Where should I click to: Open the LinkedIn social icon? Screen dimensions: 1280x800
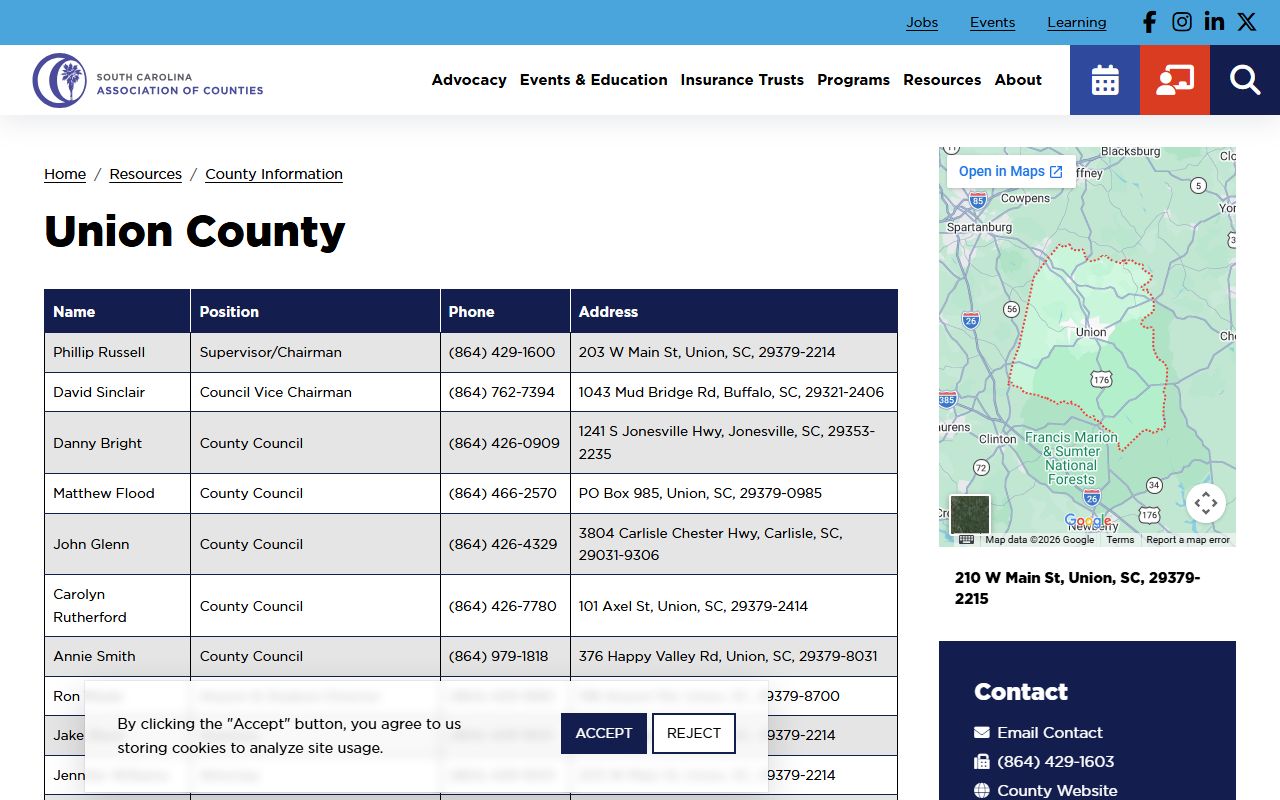pyautogui.click(x=1214, y=22)
